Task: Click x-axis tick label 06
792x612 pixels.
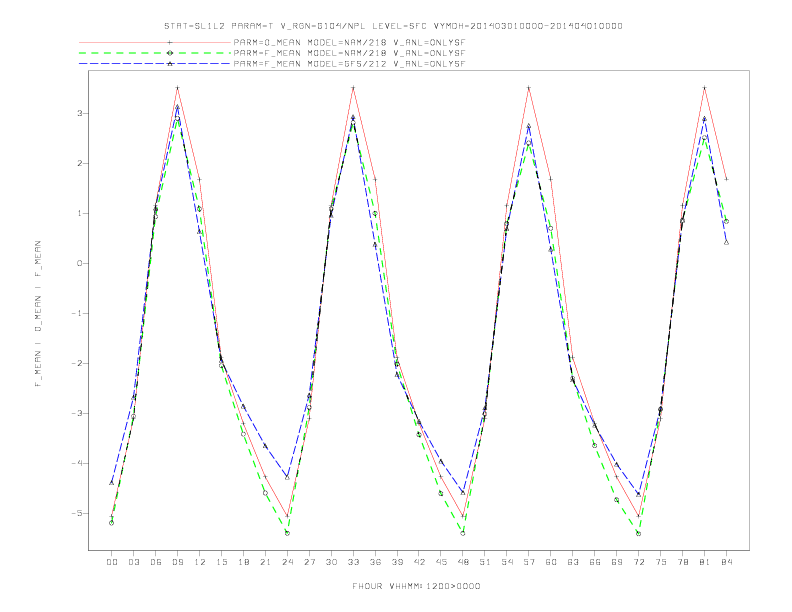Action: click(156, 562)
